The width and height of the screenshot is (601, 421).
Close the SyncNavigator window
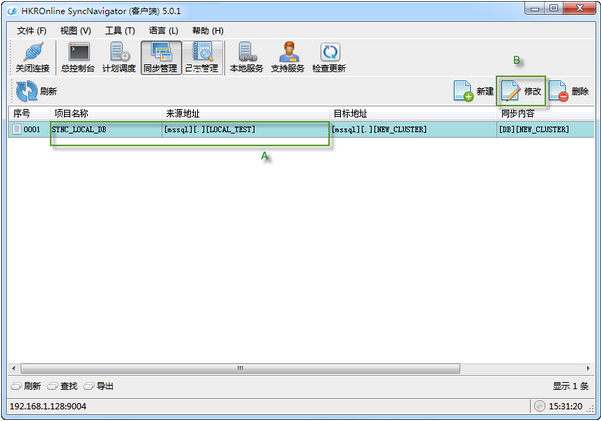pyautogui.click(x=580, y=8)
